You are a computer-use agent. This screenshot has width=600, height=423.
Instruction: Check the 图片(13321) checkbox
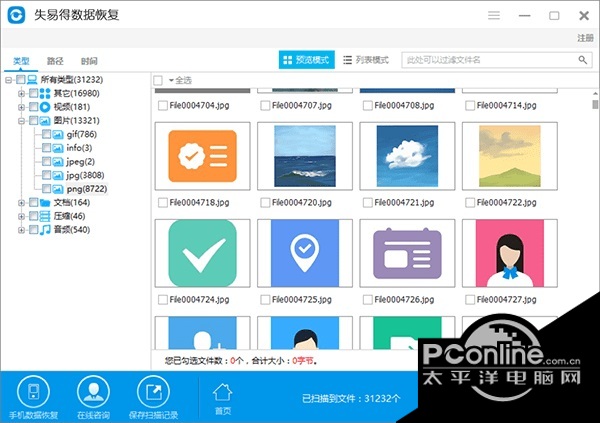pyautogui.click(x=34, y=121)
